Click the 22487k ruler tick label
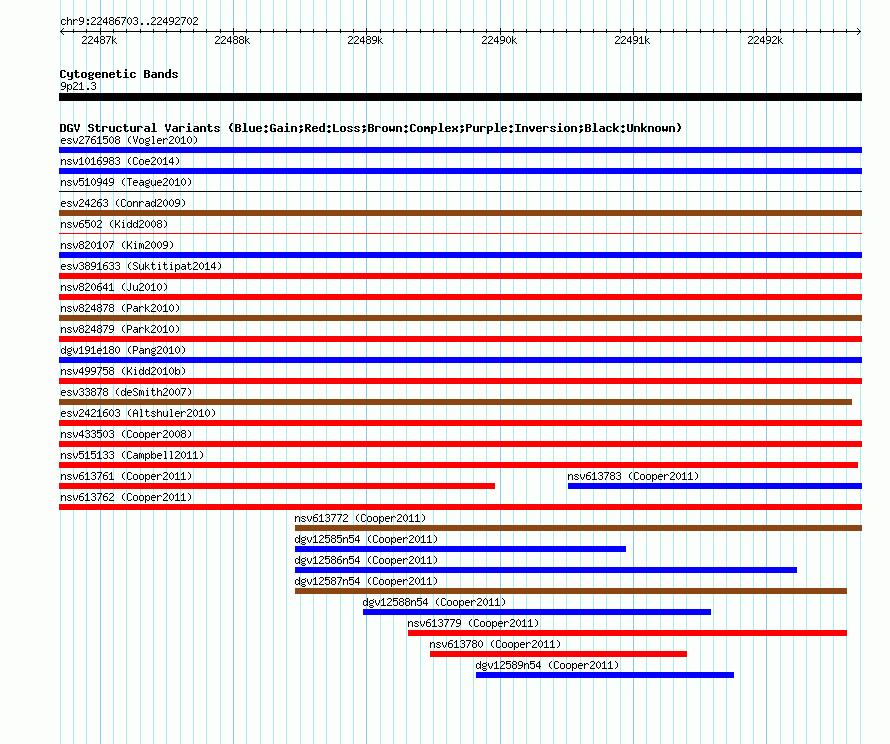Image resolution: width=890 pixels, height=744 pixels. (99, 40)
